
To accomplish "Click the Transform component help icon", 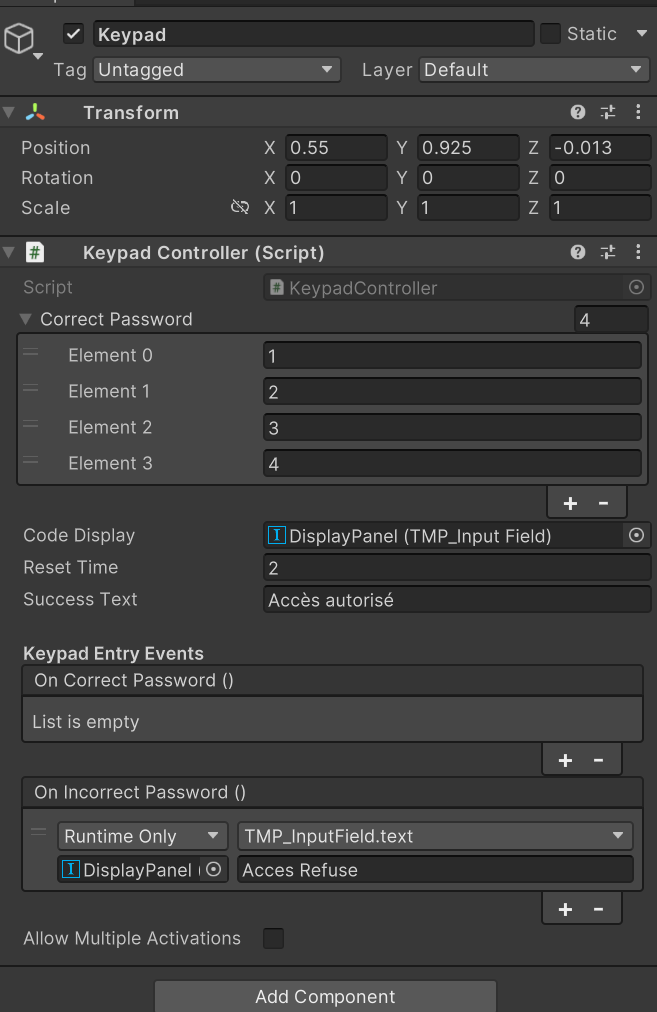I will point(578,113).
